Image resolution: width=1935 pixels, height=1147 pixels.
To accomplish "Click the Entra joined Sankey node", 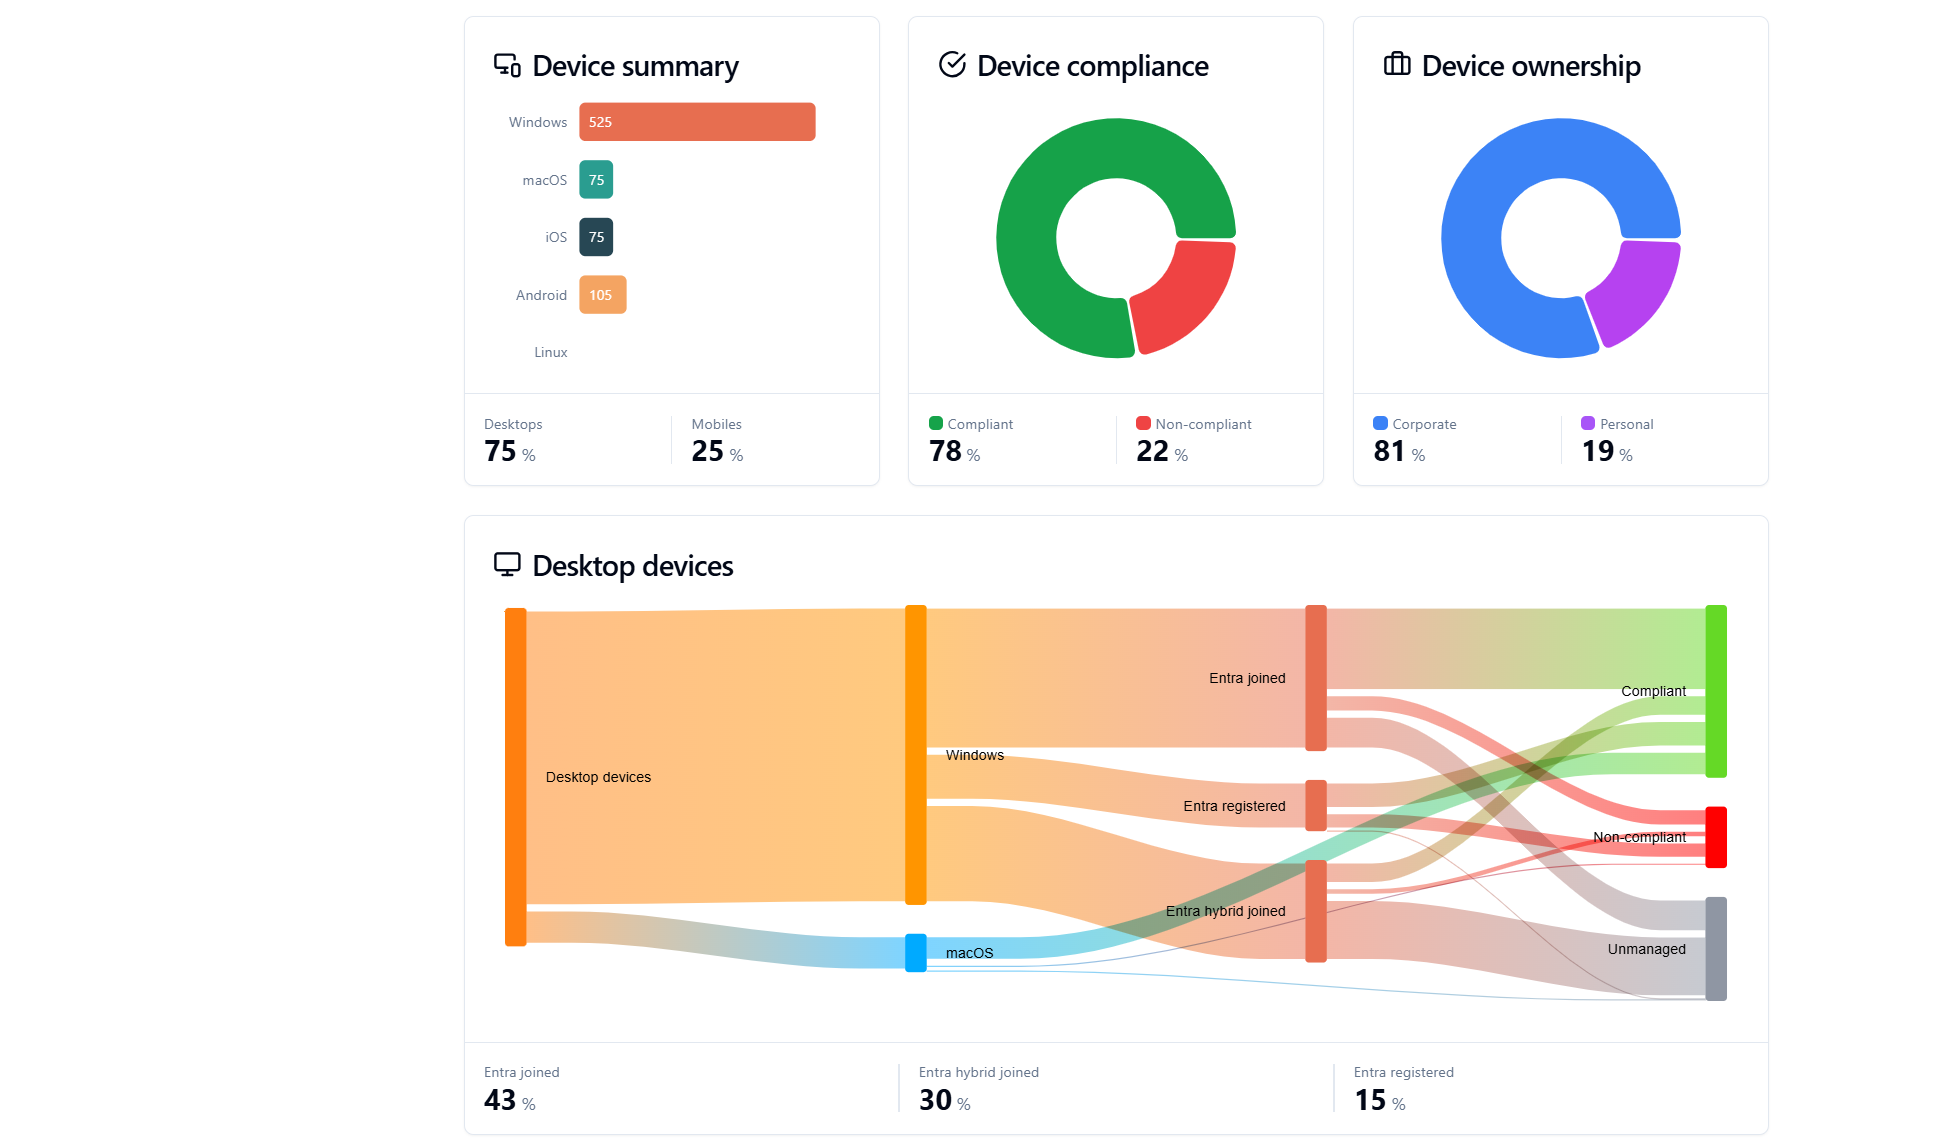I will [1316, 677].
